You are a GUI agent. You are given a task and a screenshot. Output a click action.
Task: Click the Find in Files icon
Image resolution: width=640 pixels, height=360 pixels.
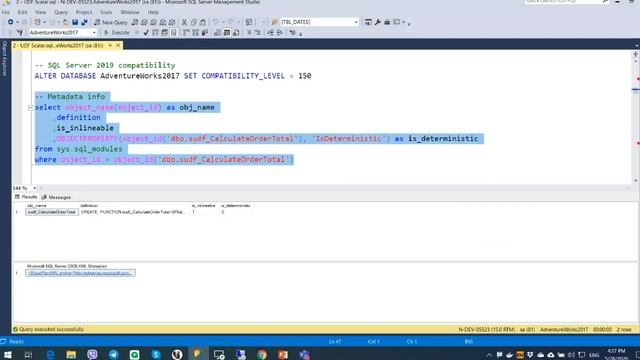pyautogui.click(x=274, y=22)
